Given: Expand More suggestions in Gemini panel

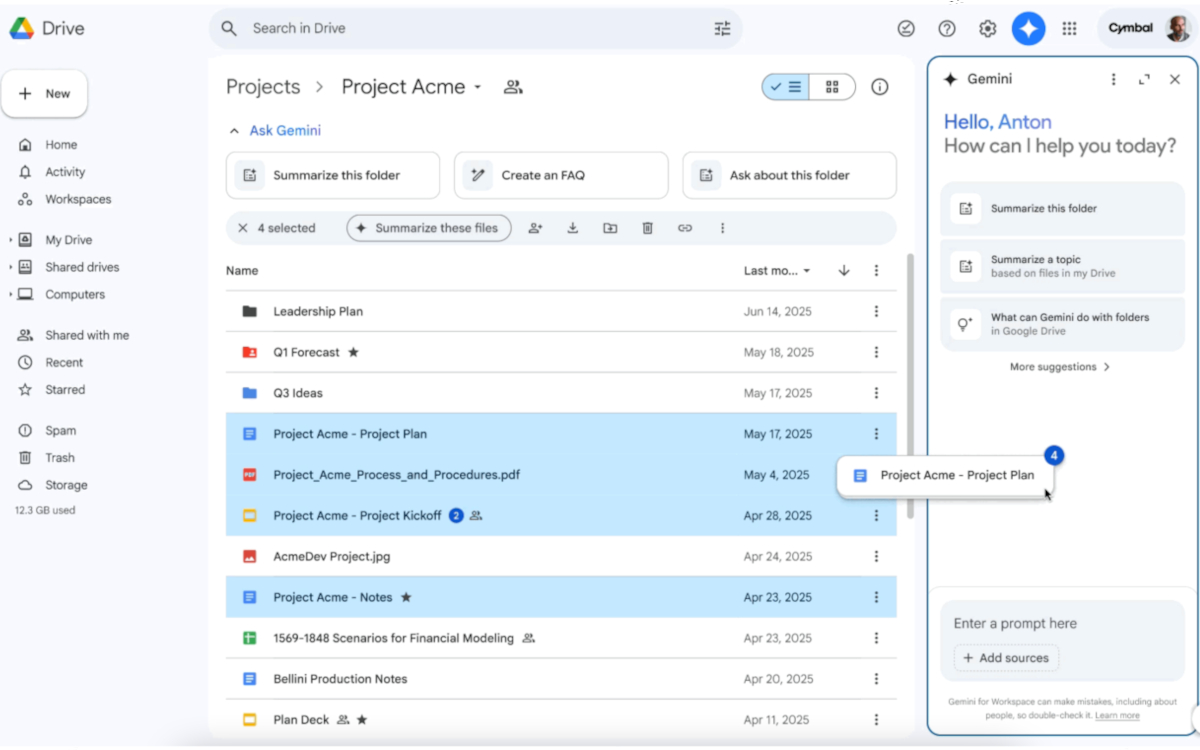Looking at the screenshot, I should point(1060,367).
